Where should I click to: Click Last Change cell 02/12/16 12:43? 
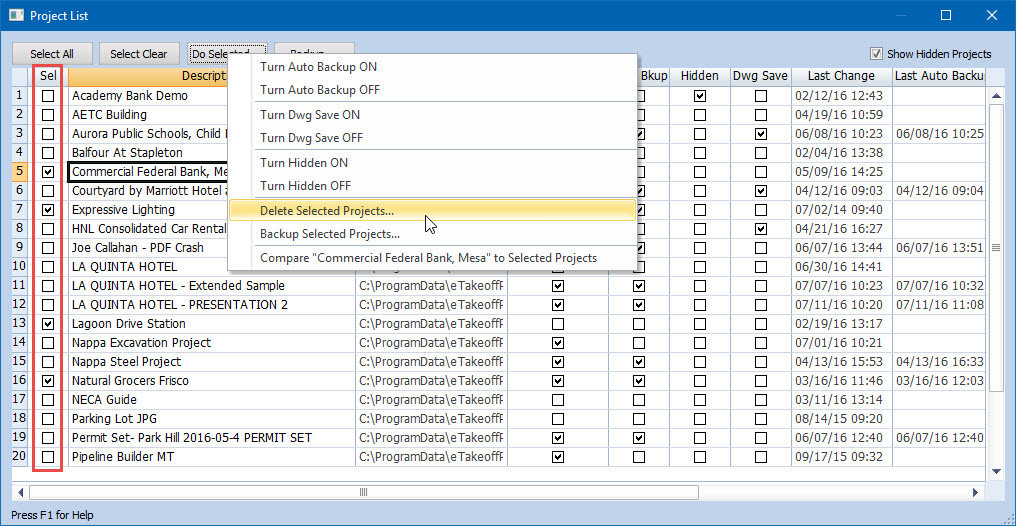click(x=841, y=96)
